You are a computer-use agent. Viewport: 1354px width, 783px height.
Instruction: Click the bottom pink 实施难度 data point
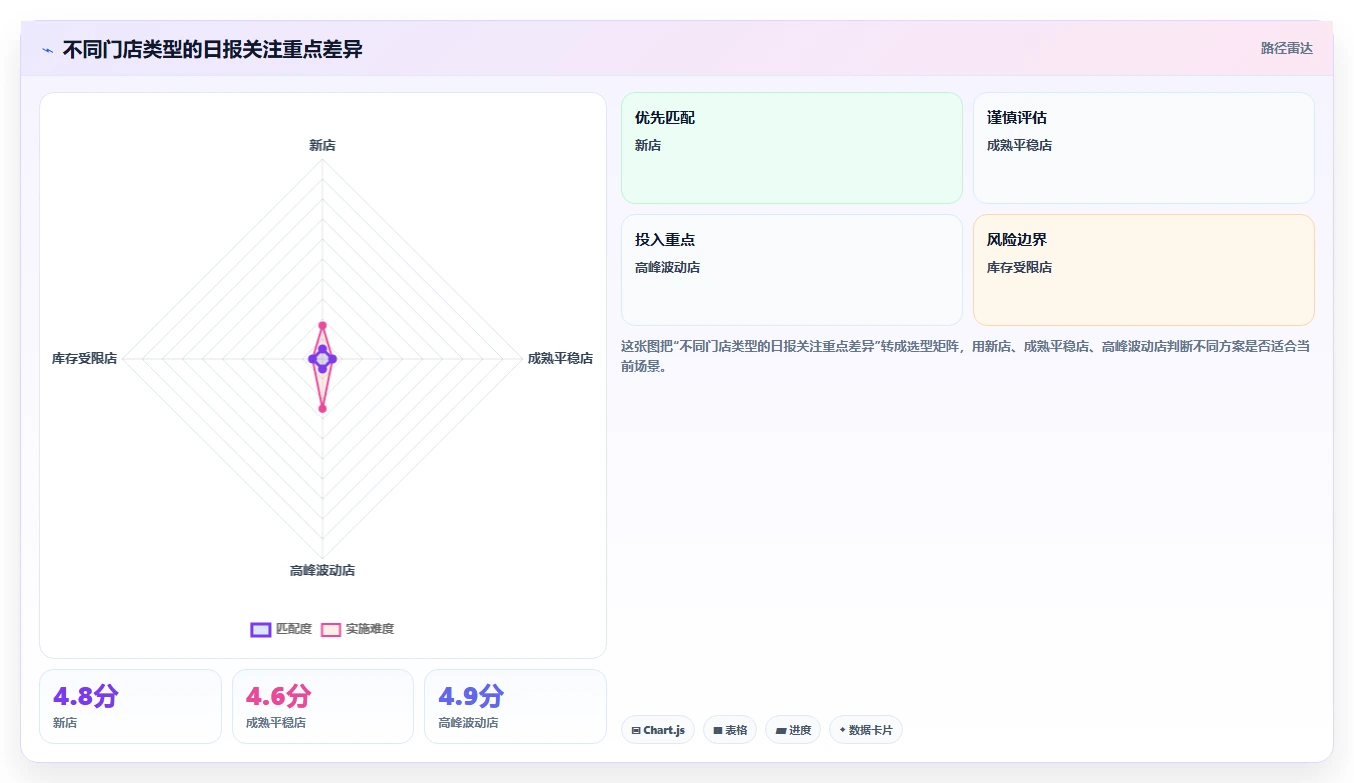tap(322, 408)
